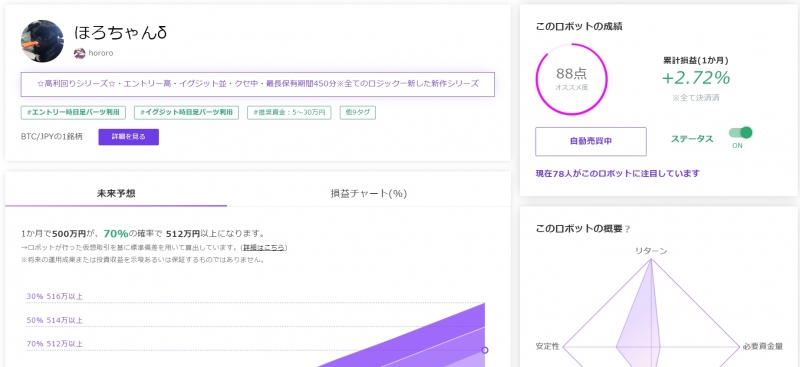The height and width of the screenshot is (367, 800).
Task: Open the 詳細はこちら link
Action: 264,248
